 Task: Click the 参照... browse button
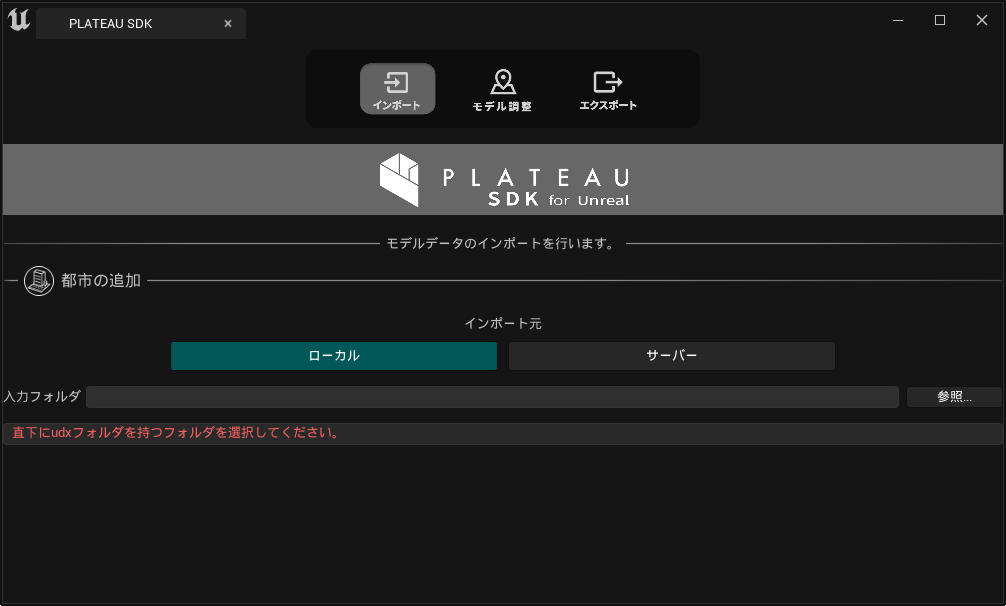coord(954,397)
